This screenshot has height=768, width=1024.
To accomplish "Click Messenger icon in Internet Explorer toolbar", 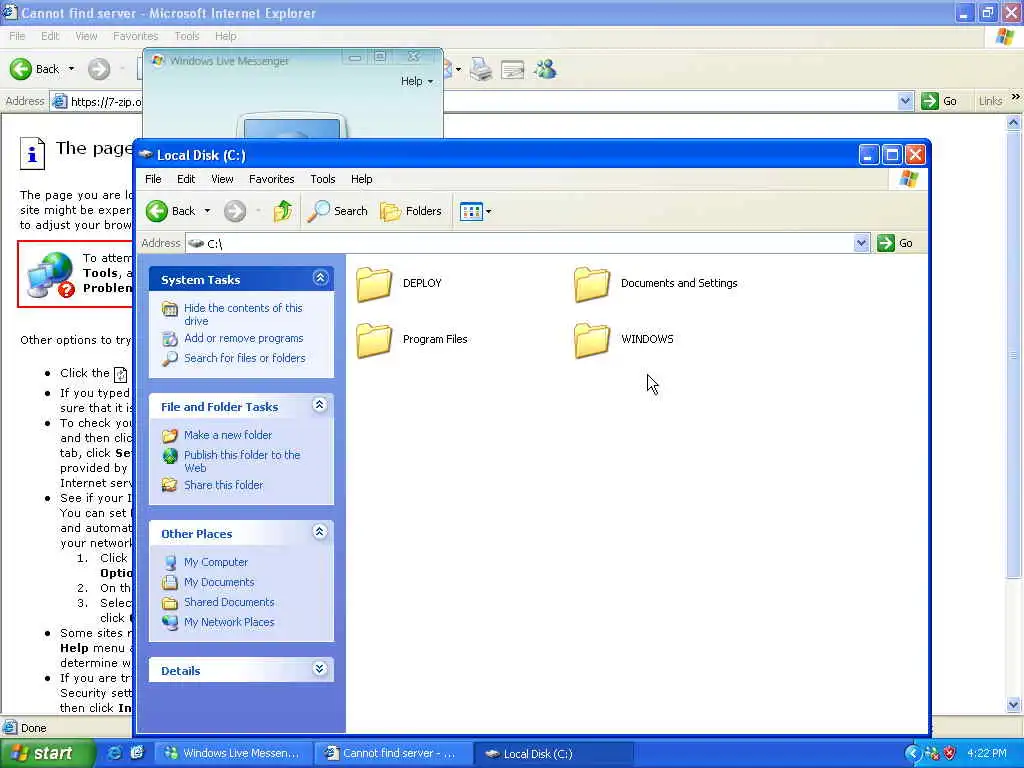I will 545,69.
